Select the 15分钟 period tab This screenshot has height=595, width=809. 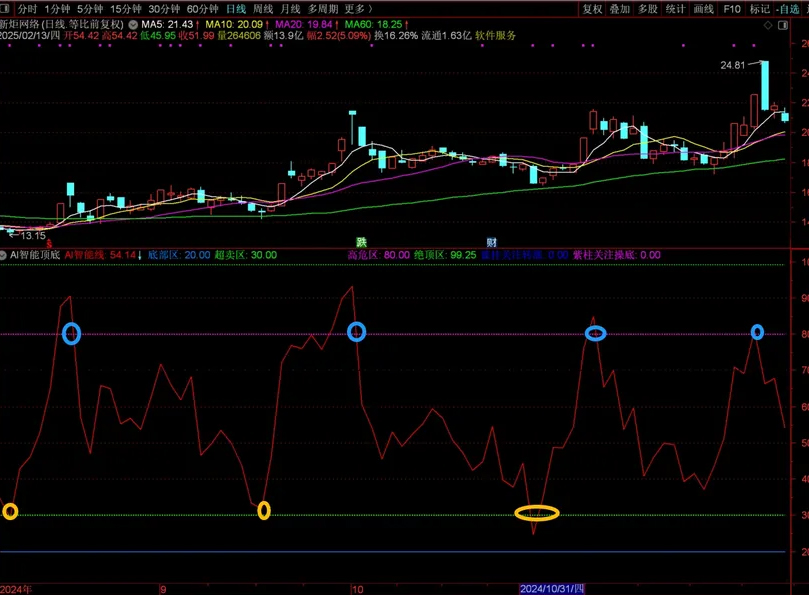tap(125, 8)
